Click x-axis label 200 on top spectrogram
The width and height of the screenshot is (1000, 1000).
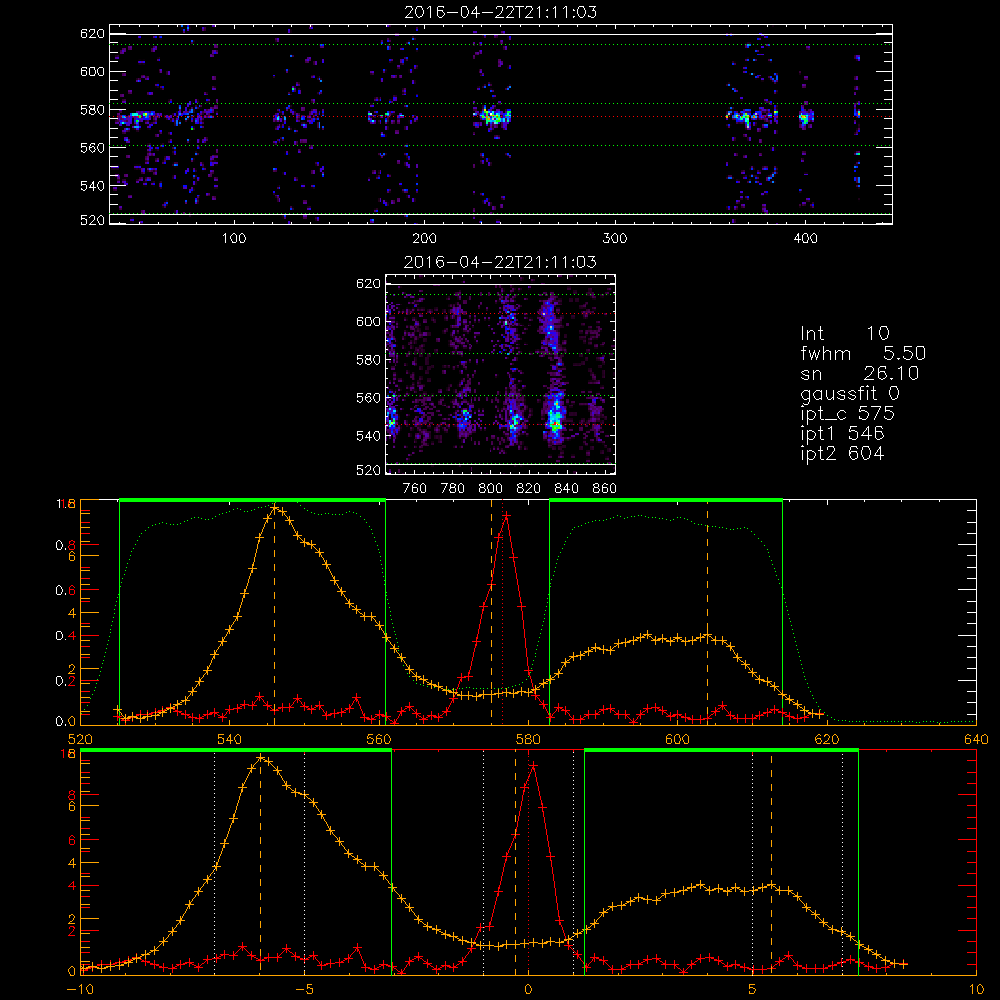(x=424, y=239)
